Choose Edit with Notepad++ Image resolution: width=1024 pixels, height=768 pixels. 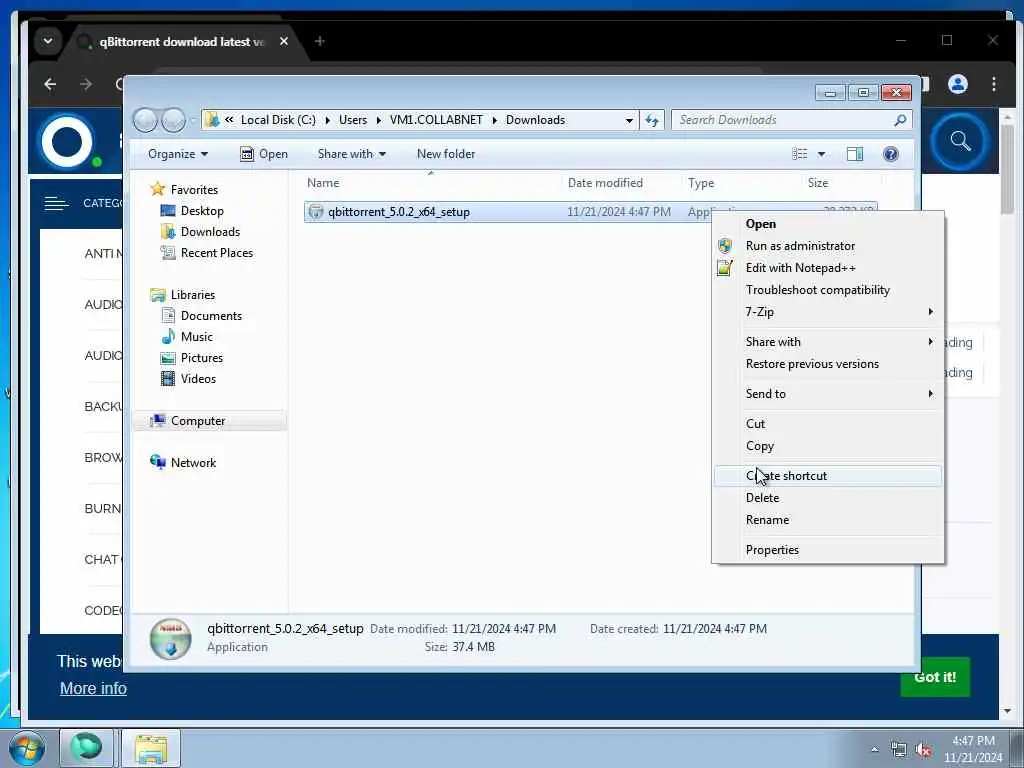coord(801,268)
